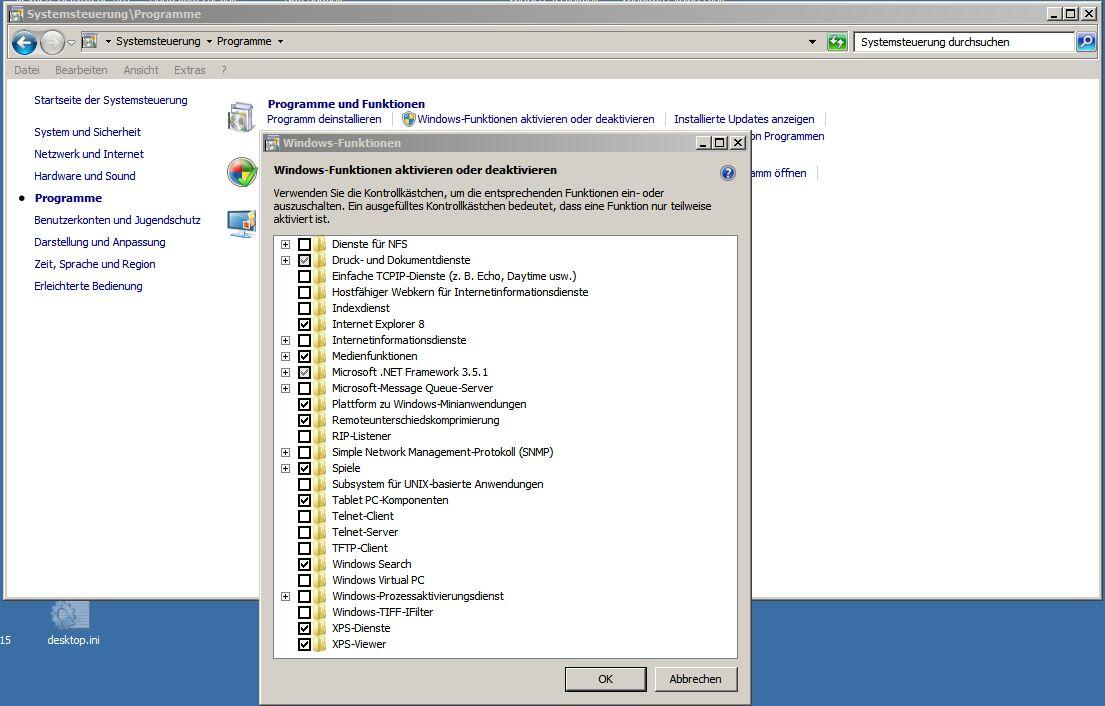1105x706 pixels.
Task: Open Netzwerk und Internet category
Action: point(89,154)
